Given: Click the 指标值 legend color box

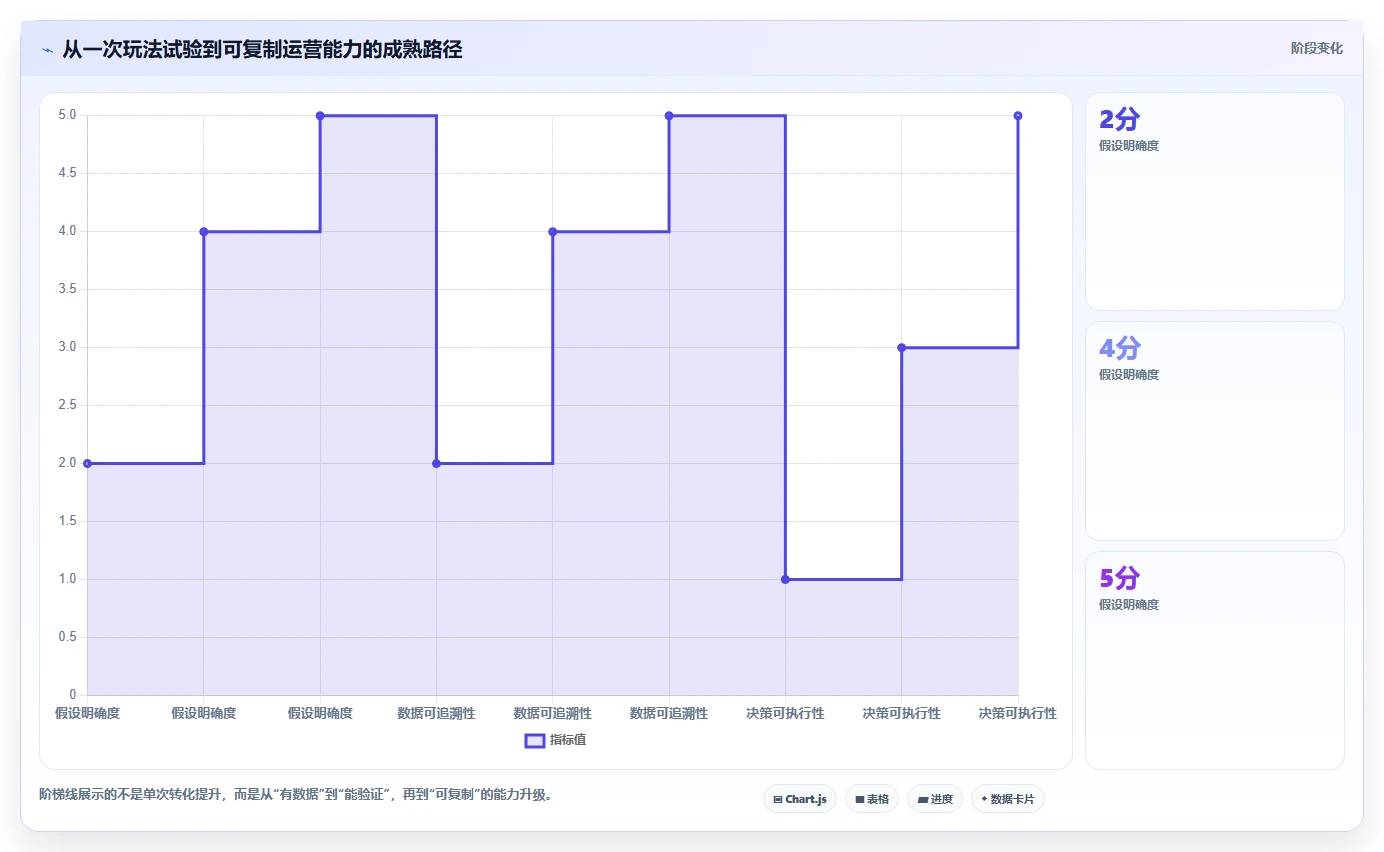Looking at the screenshot, I should (x=535, y=741).
